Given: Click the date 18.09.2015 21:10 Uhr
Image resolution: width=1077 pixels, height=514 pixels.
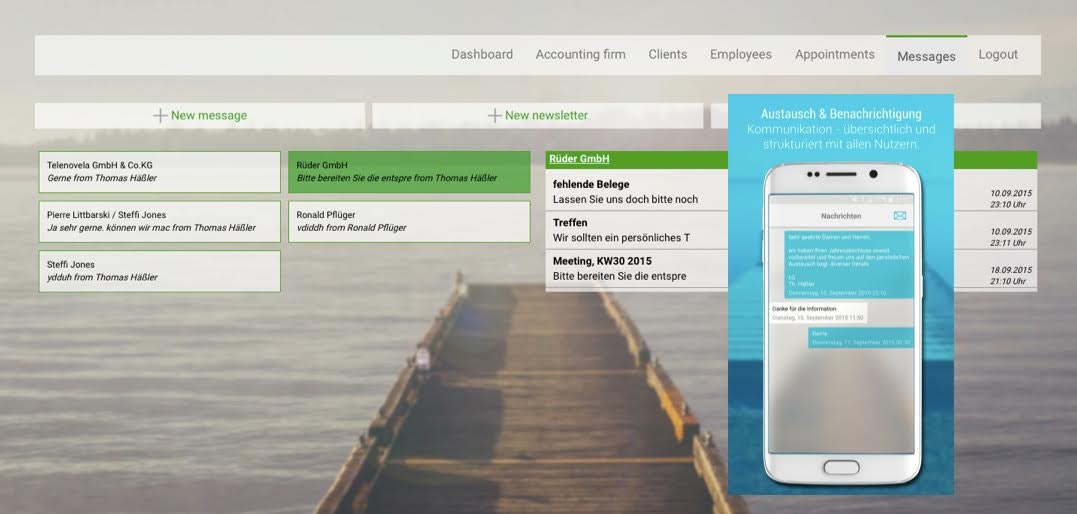Looking at the screenshot, I should 1010,276.
